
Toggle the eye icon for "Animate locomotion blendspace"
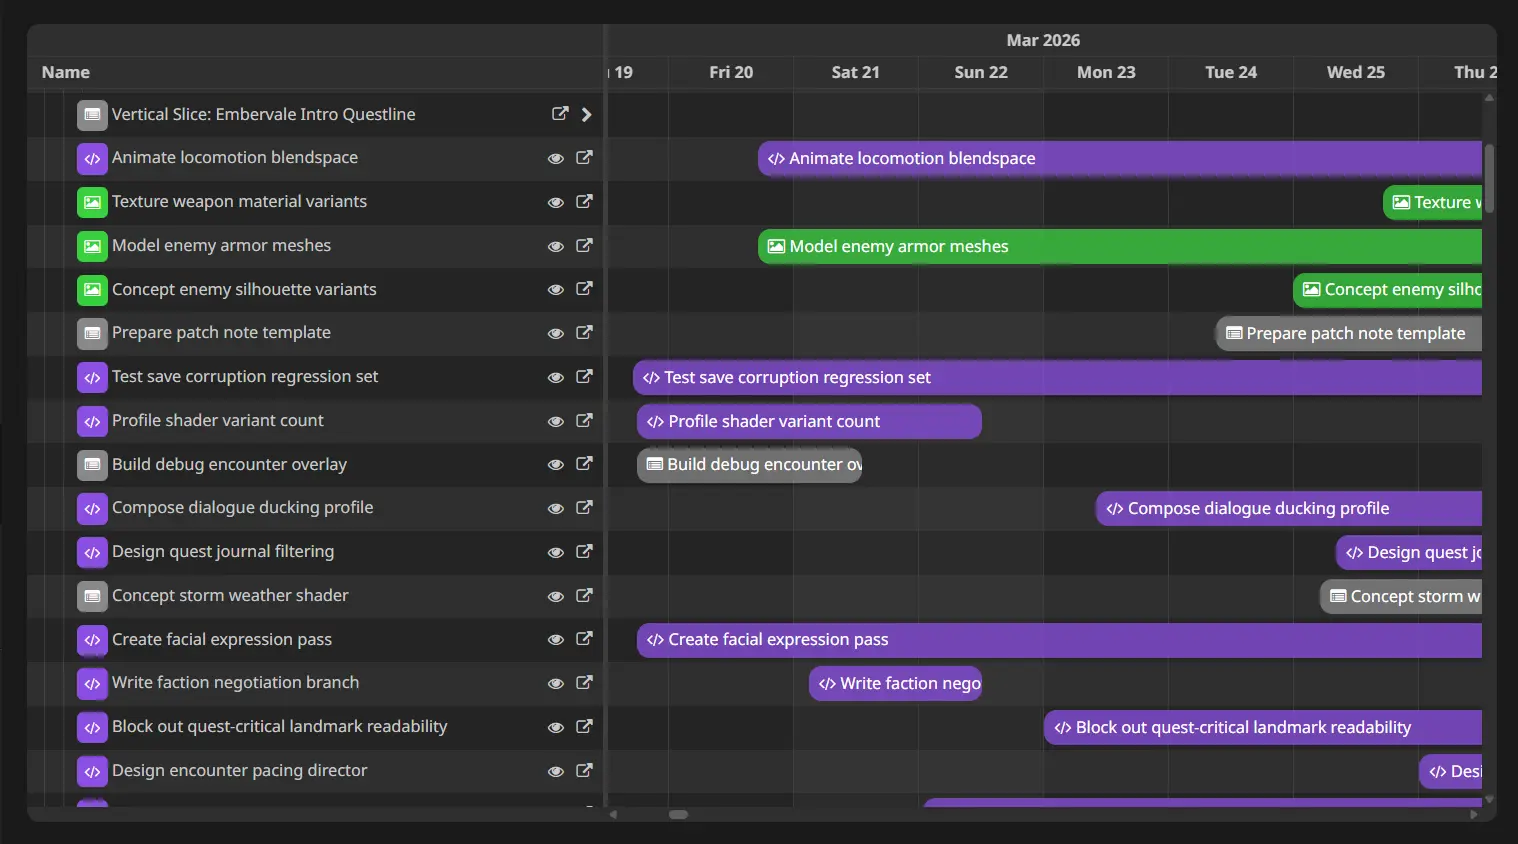(556, 158)
